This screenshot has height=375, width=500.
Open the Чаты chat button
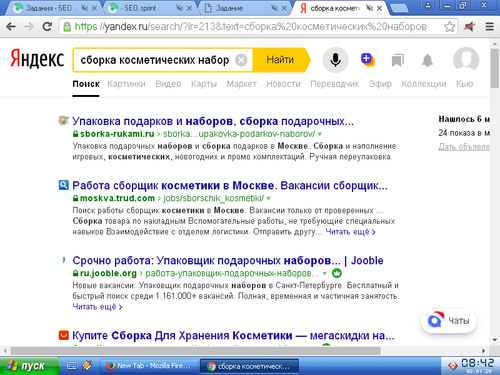(449, 321)
